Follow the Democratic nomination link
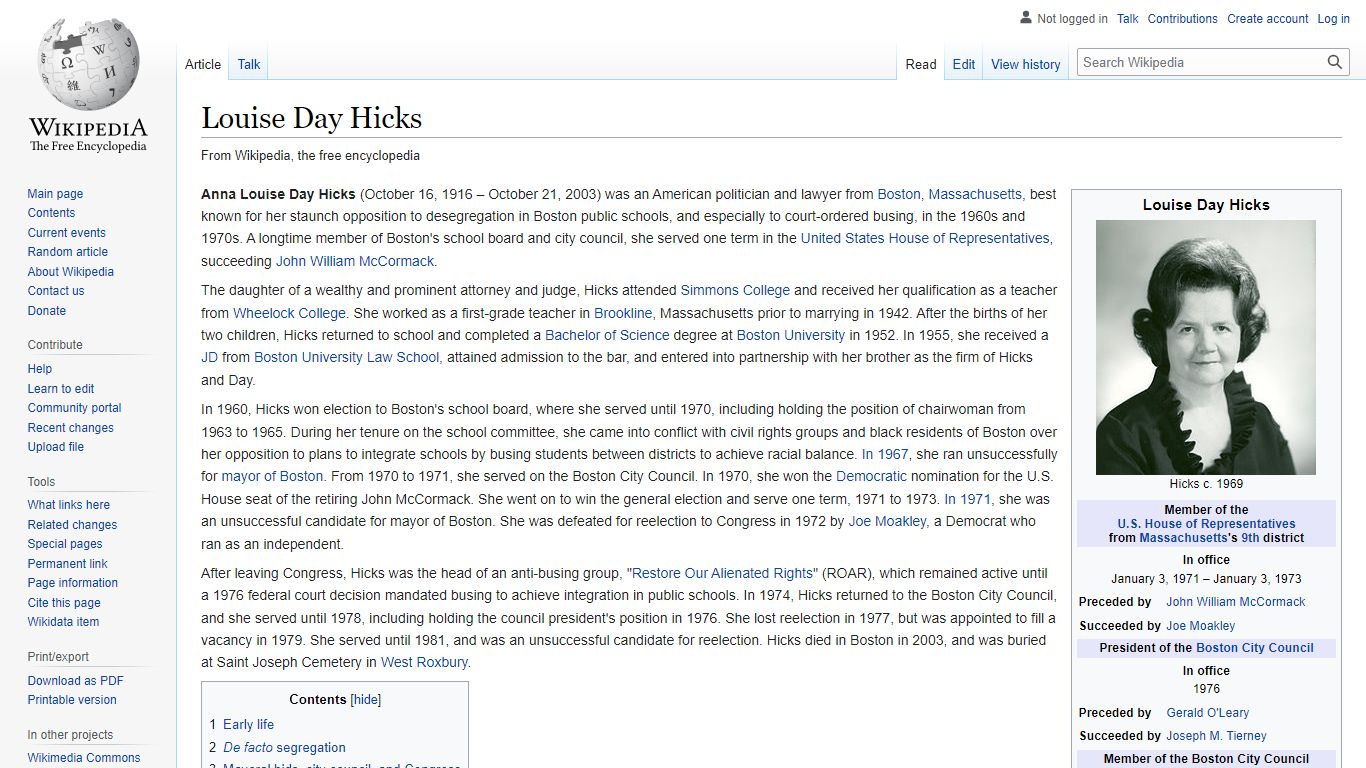The width and height of the screenshot is (1366, 768). coord(871,476)
